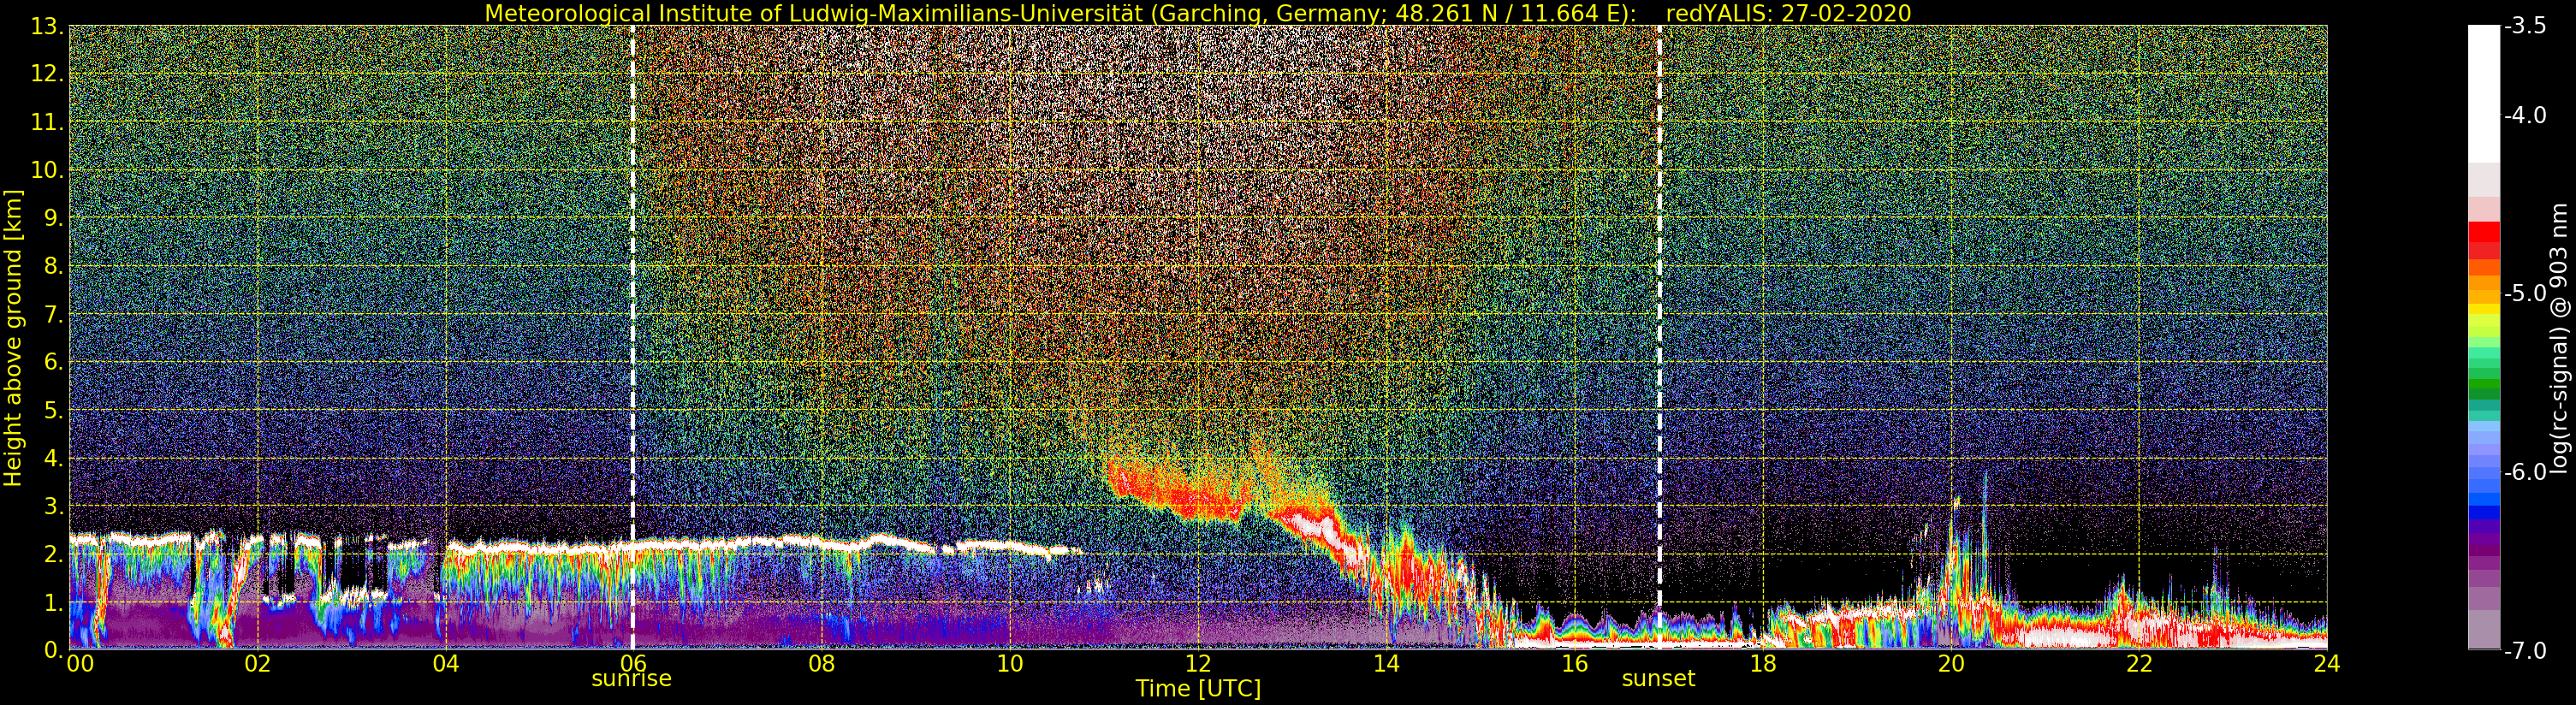Screen dimensions: 2576x705
Task: Click the height tick label '12.'
Action: pos(47,74)
